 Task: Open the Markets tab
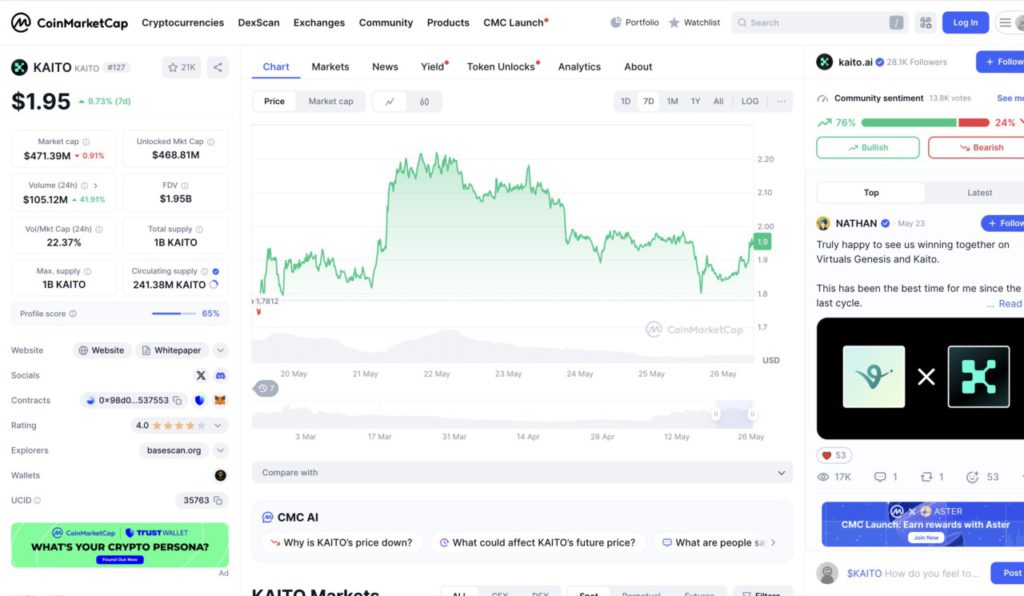[x=330, y=67]
